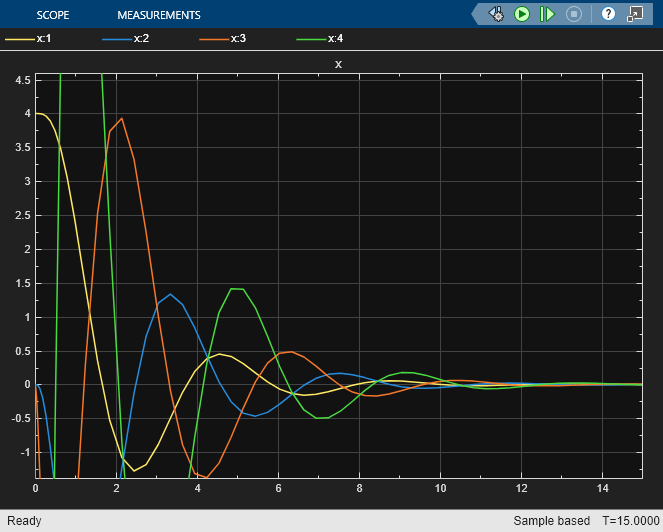The width and height of the screenshot is (663, 532).
Task: Click the "Sample based" status text
Action: pyautogui.click(x=551, y=521)
